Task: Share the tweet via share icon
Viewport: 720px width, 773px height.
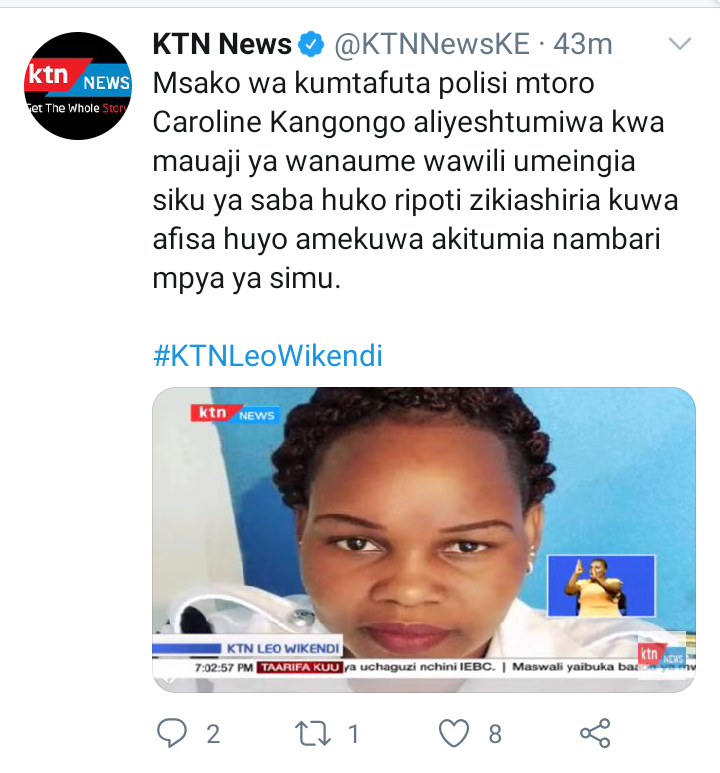Action: 595,733
